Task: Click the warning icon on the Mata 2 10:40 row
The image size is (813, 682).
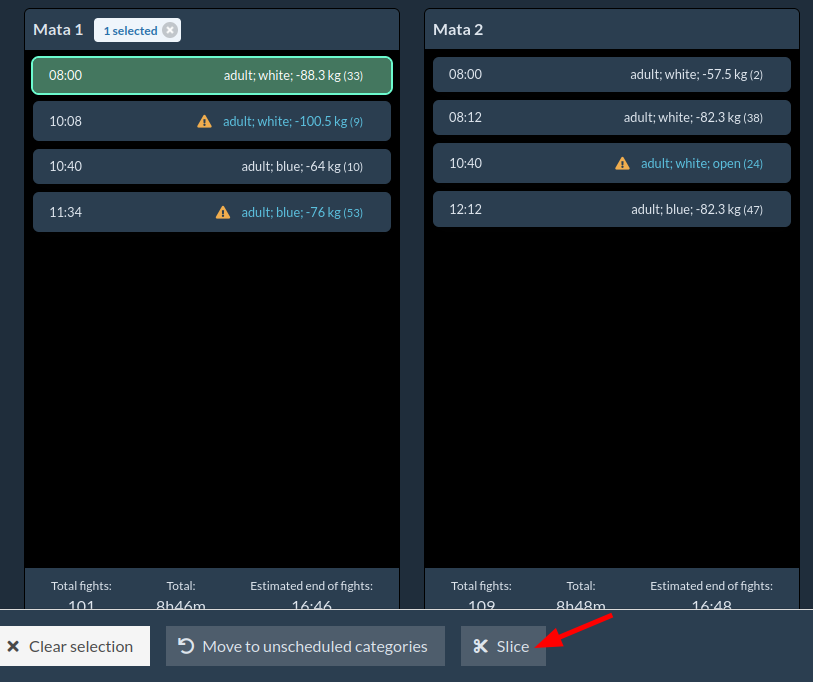Action: (x=622, y=163)
